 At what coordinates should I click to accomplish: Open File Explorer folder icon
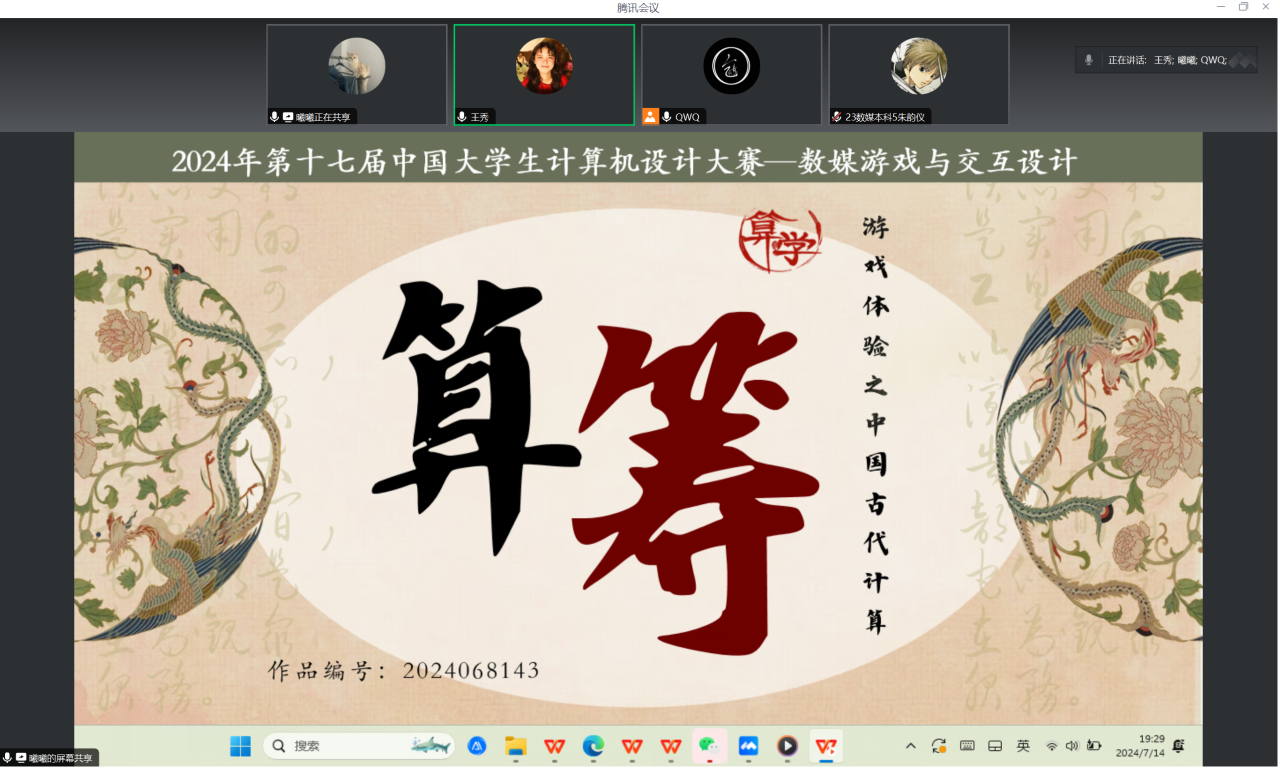click(516, 746)
